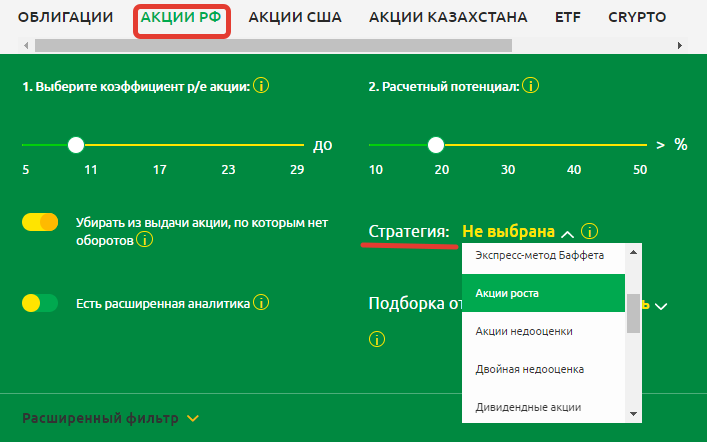Collapse the Стратегия 'Не выбрана' dropdown
The image size is (707, 442).
pyautogui.click(x=568, y=233)
